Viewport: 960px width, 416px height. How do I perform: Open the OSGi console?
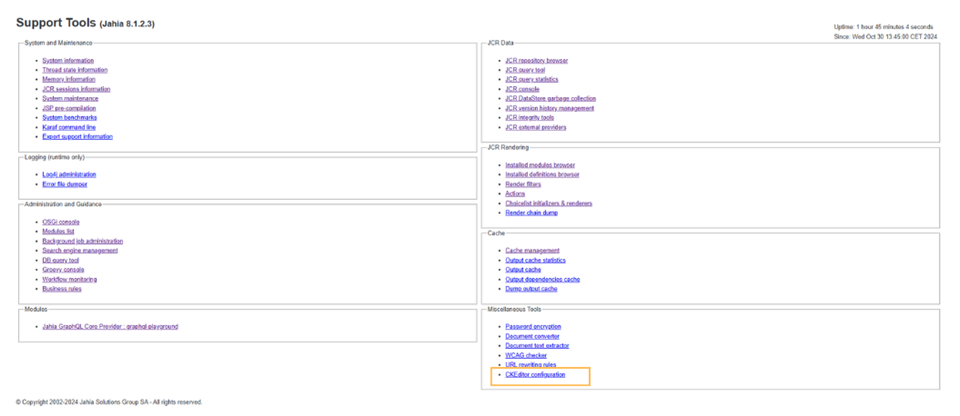point(61,222)
